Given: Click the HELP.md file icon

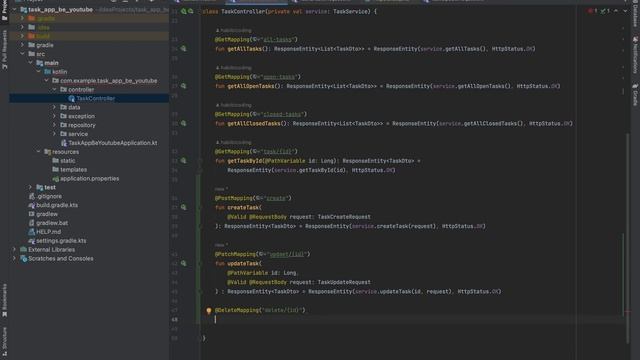Looking at the screenshot, I should click(x=31, y=231).
